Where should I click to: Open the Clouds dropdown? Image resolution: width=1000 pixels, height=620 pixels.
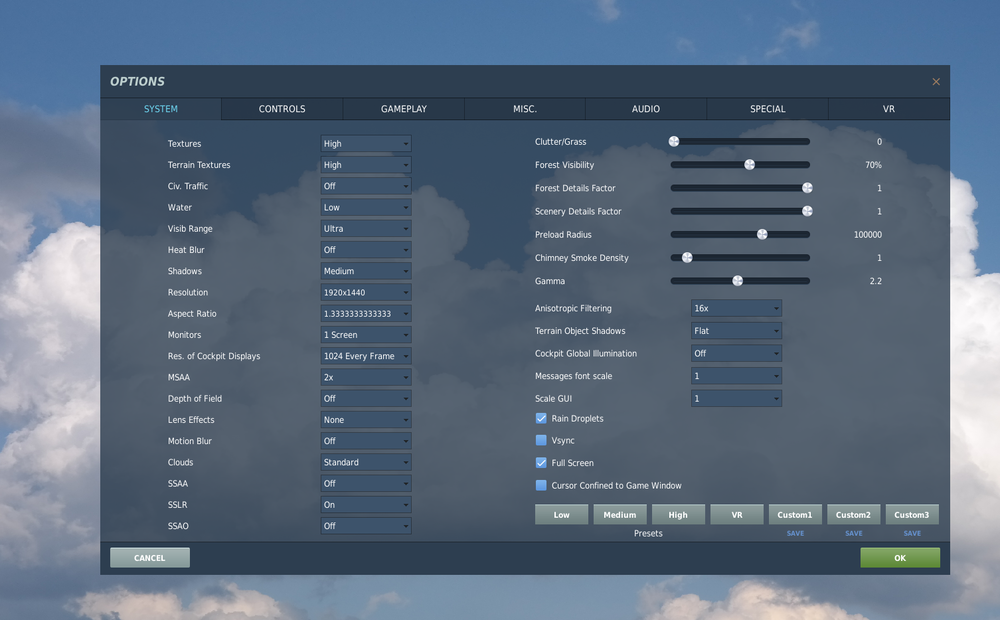click(x=365, y=462)
